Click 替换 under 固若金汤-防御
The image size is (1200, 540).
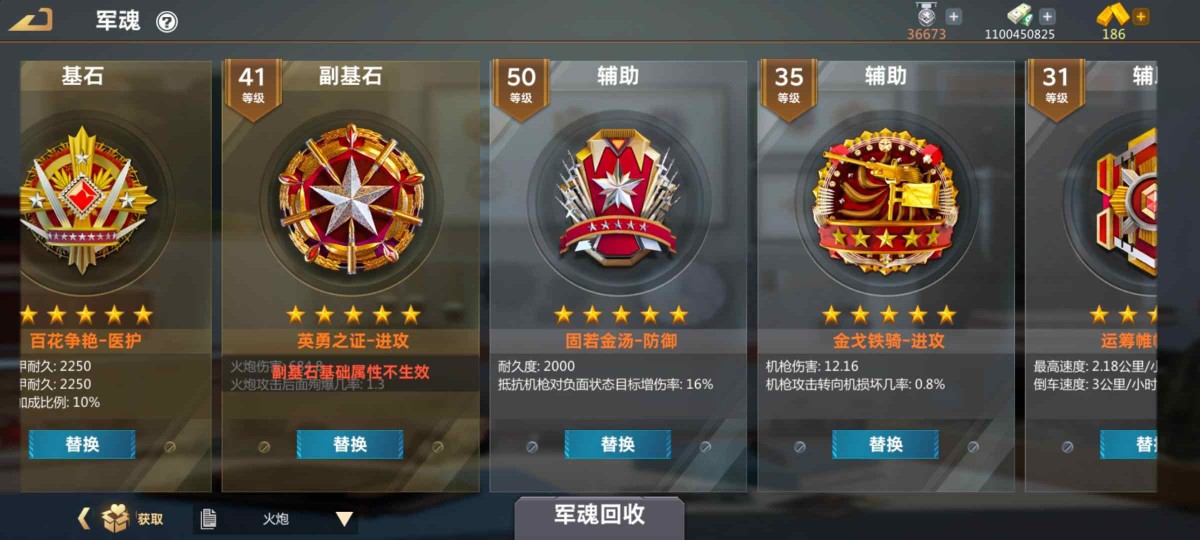click(x=618, y=444)
